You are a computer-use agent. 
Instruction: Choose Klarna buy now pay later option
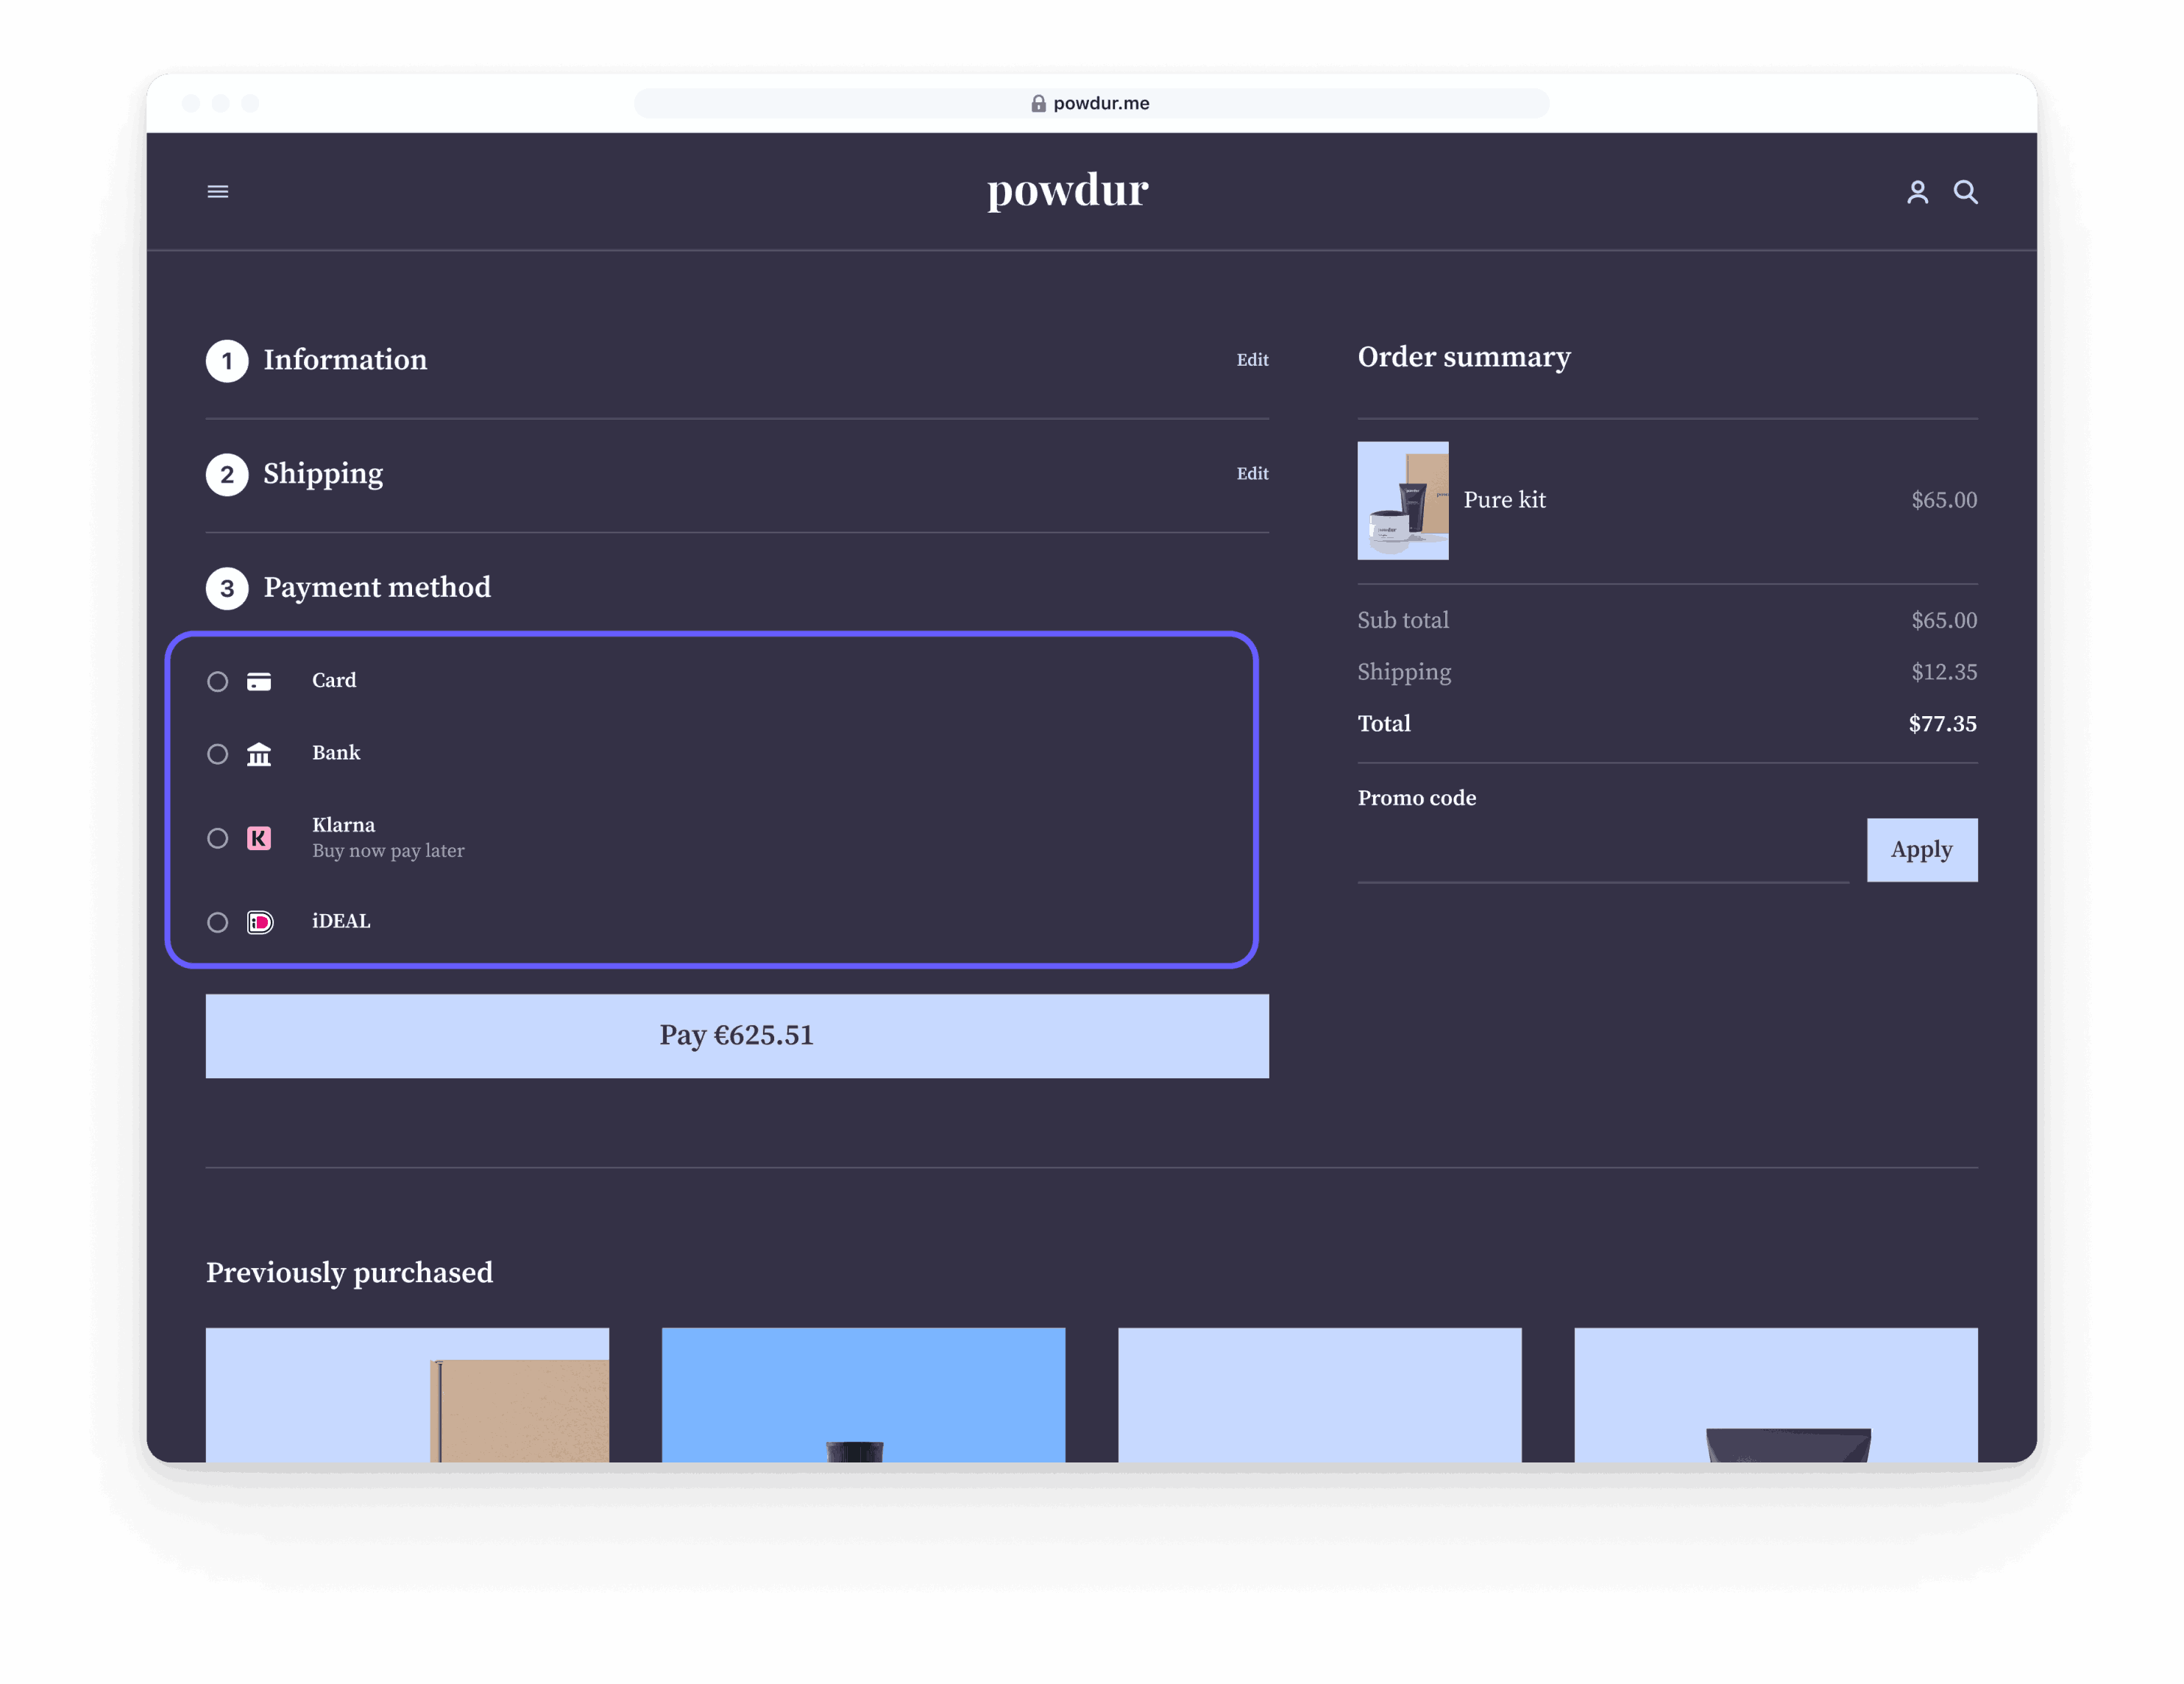(217, 838)
